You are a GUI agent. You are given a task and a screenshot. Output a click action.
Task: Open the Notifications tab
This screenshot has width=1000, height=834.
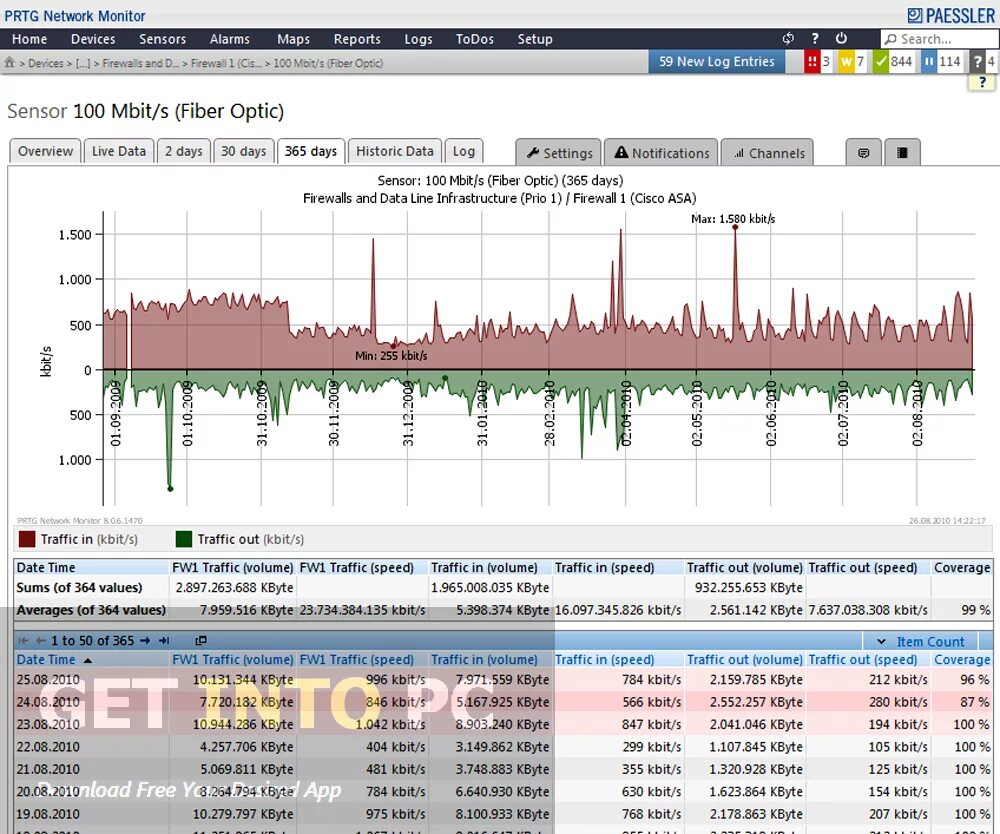coord(661,153)
